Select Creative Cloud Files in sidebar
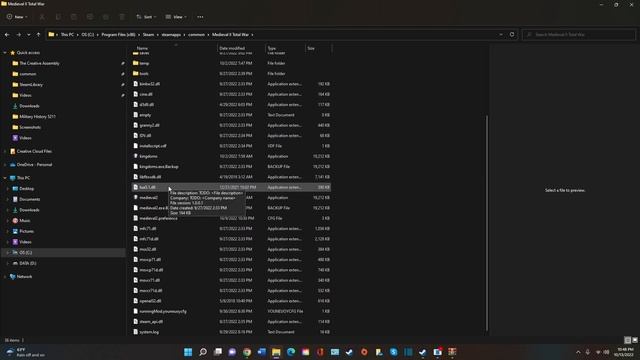 click(34, 151)
